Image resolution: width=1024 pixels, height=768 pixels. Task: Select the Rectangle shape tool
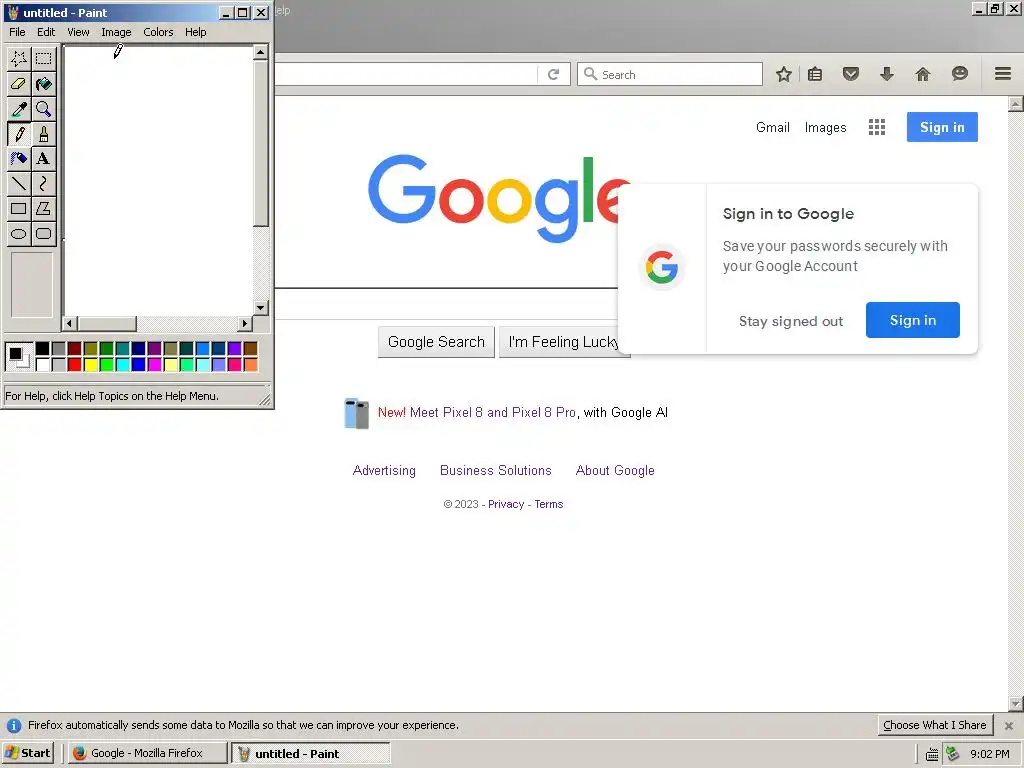(19, 209)
